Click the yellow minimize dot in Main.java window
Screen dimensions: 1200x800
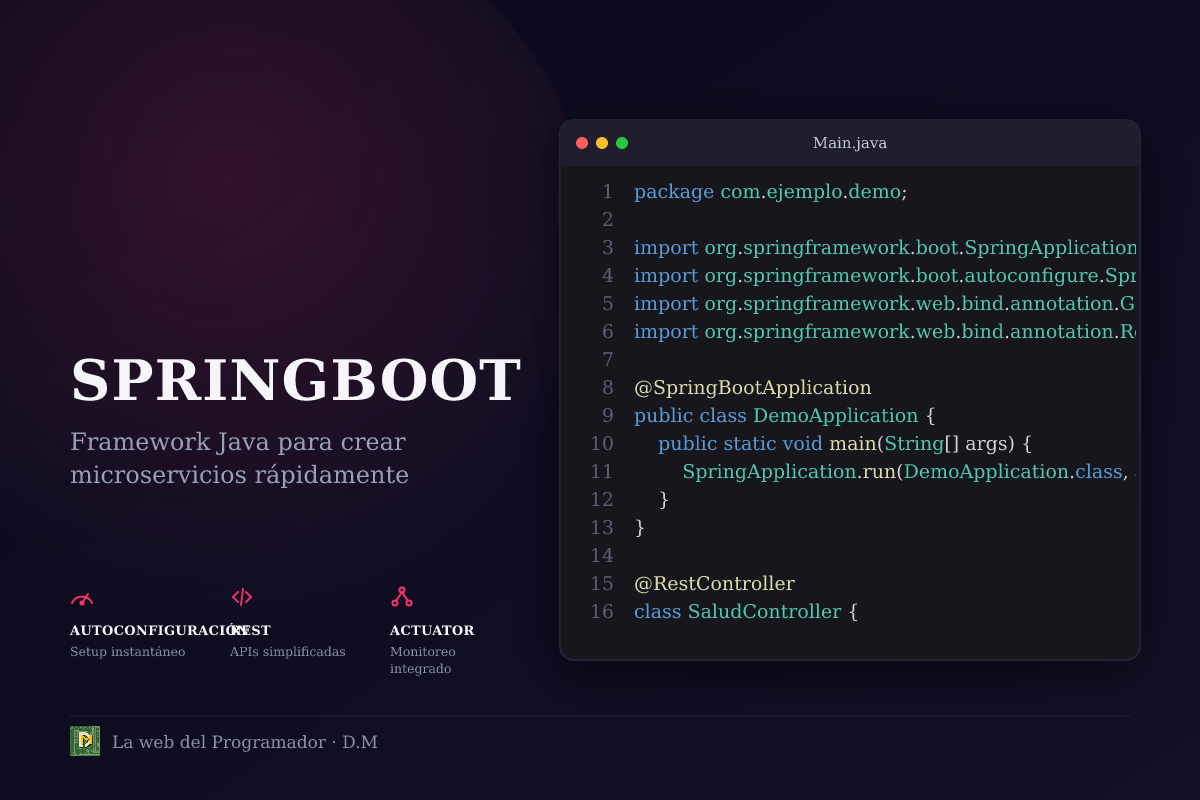tap(602, 143)
